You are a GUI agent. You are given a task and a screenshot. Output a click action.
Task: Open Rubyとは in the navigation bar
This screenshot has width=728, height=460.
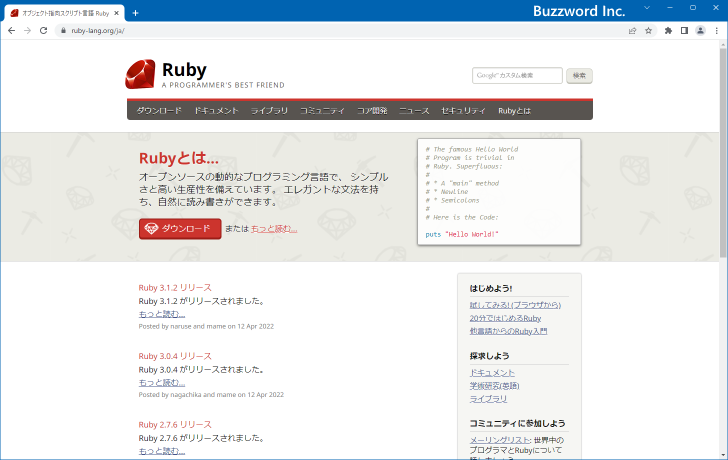tap(514, 110)
